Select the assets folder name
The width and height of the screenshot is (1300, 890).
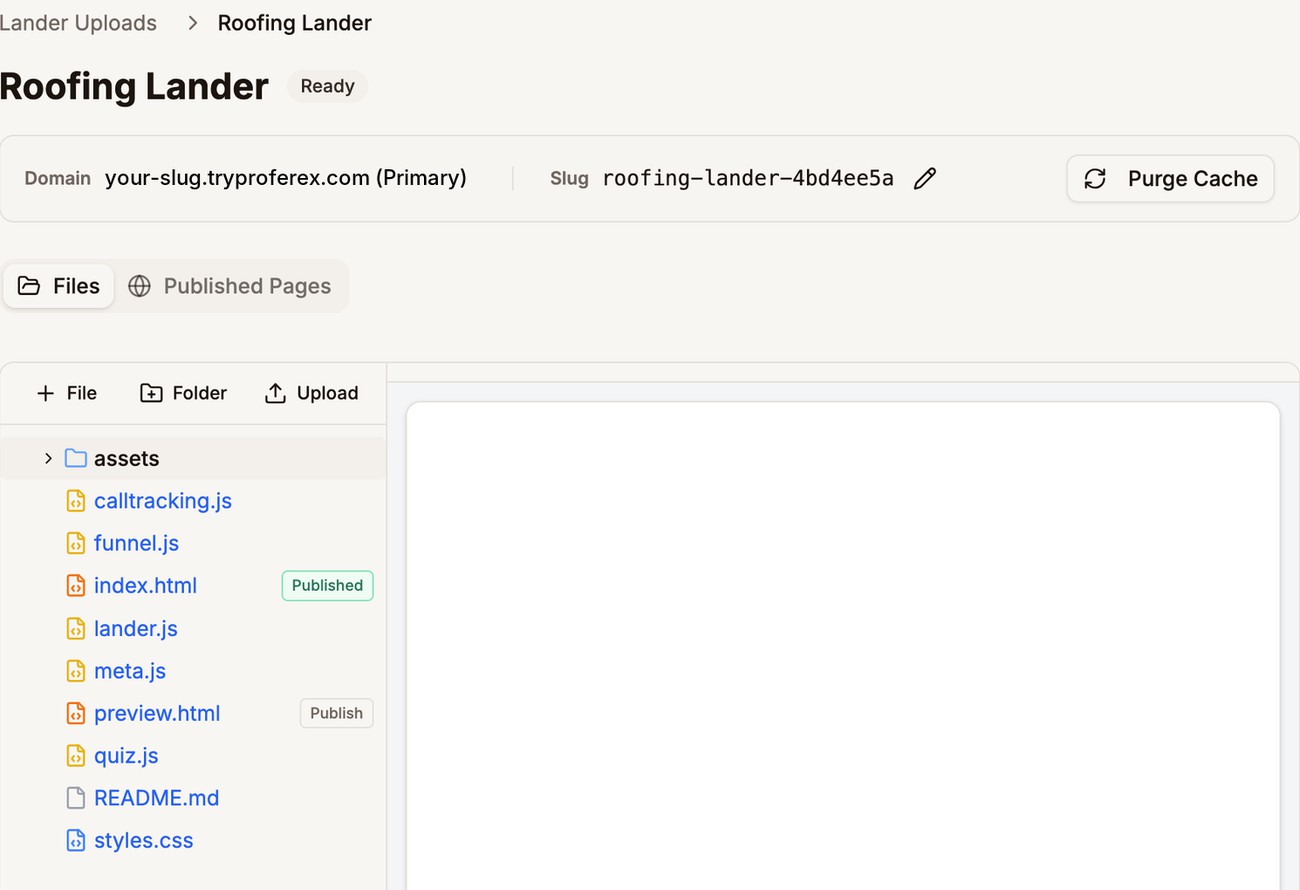[x=127, y=458]
